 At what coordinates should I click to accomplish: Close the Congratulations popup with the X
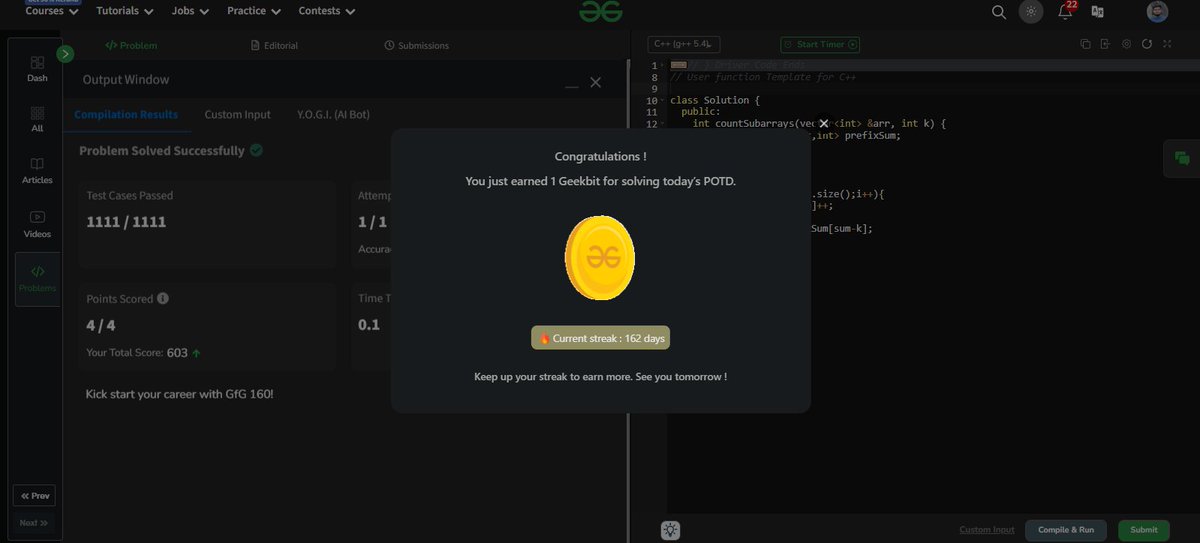coord(823,123)
